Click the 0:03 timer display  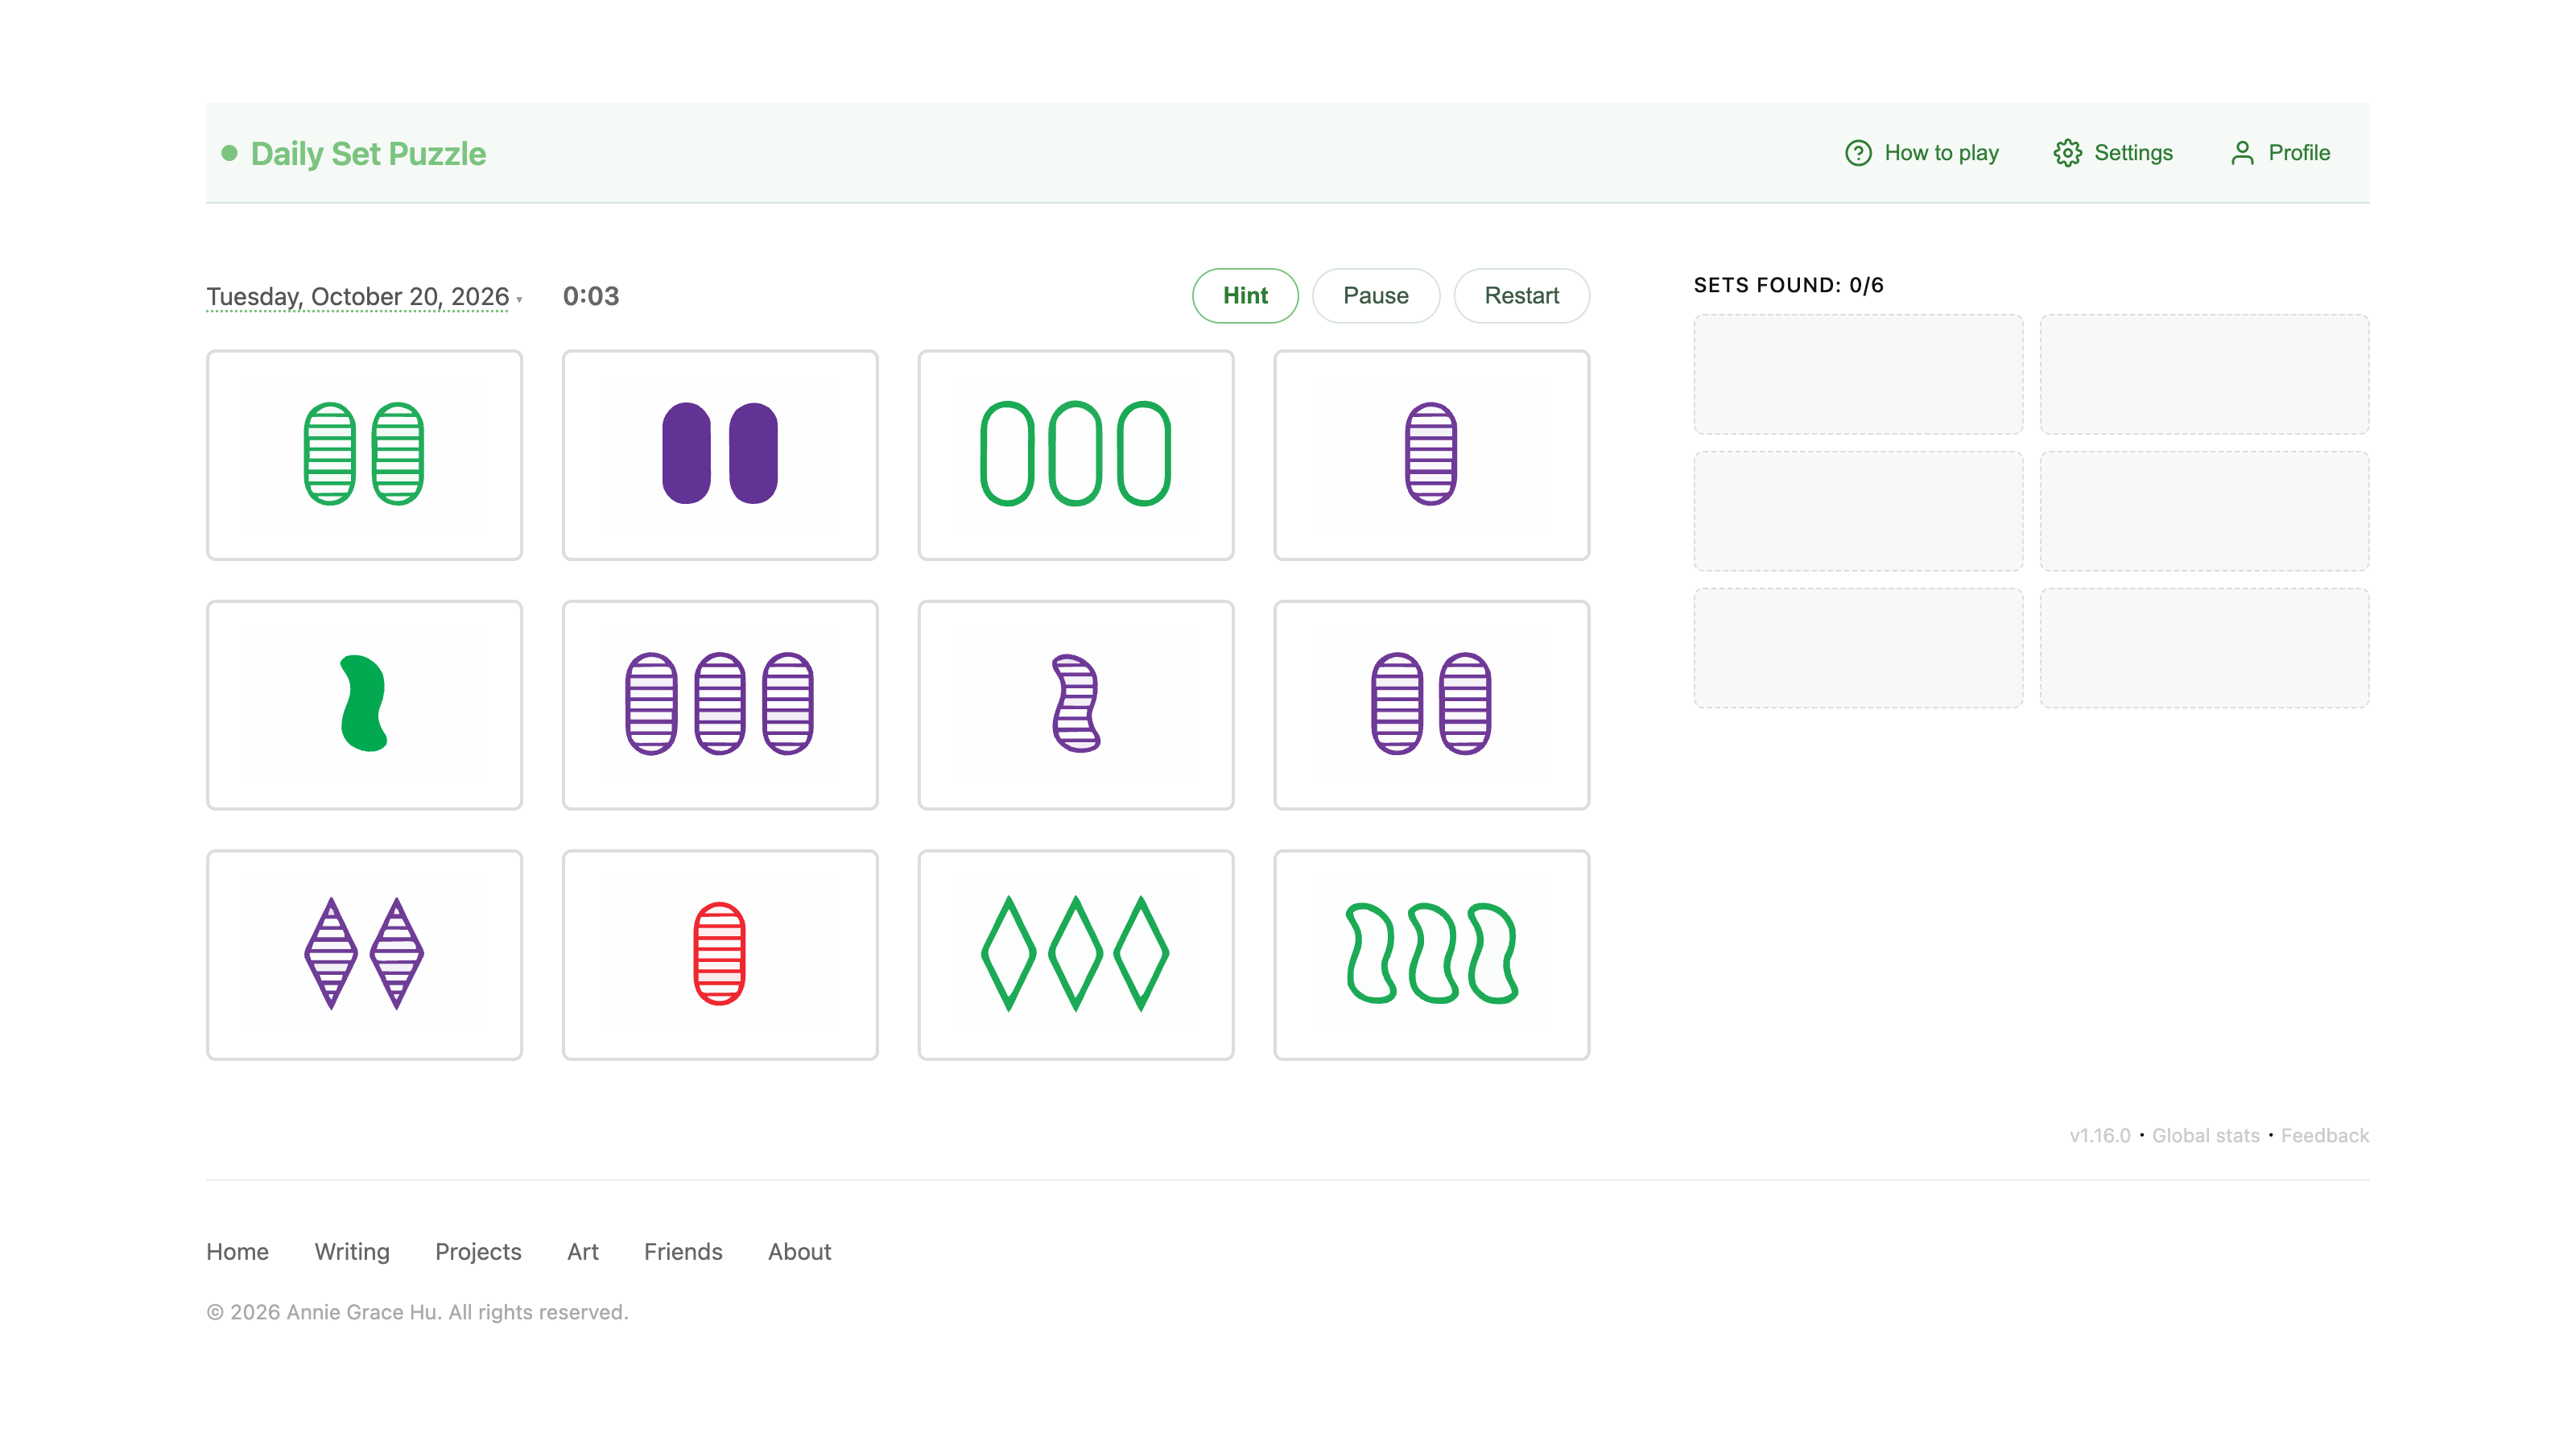click(591, 296)
